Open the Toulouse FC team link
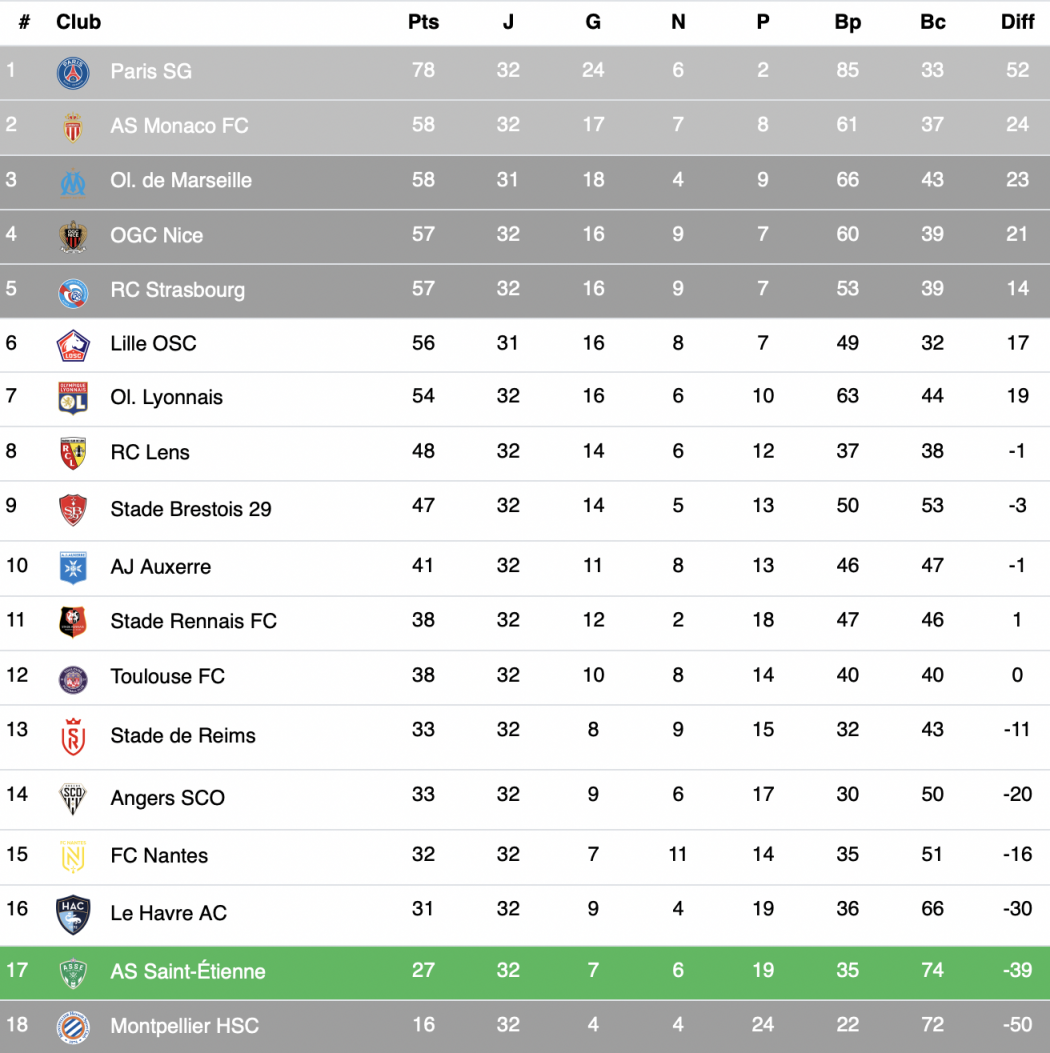This screenshot has width=1050, height=1053. 167,676
